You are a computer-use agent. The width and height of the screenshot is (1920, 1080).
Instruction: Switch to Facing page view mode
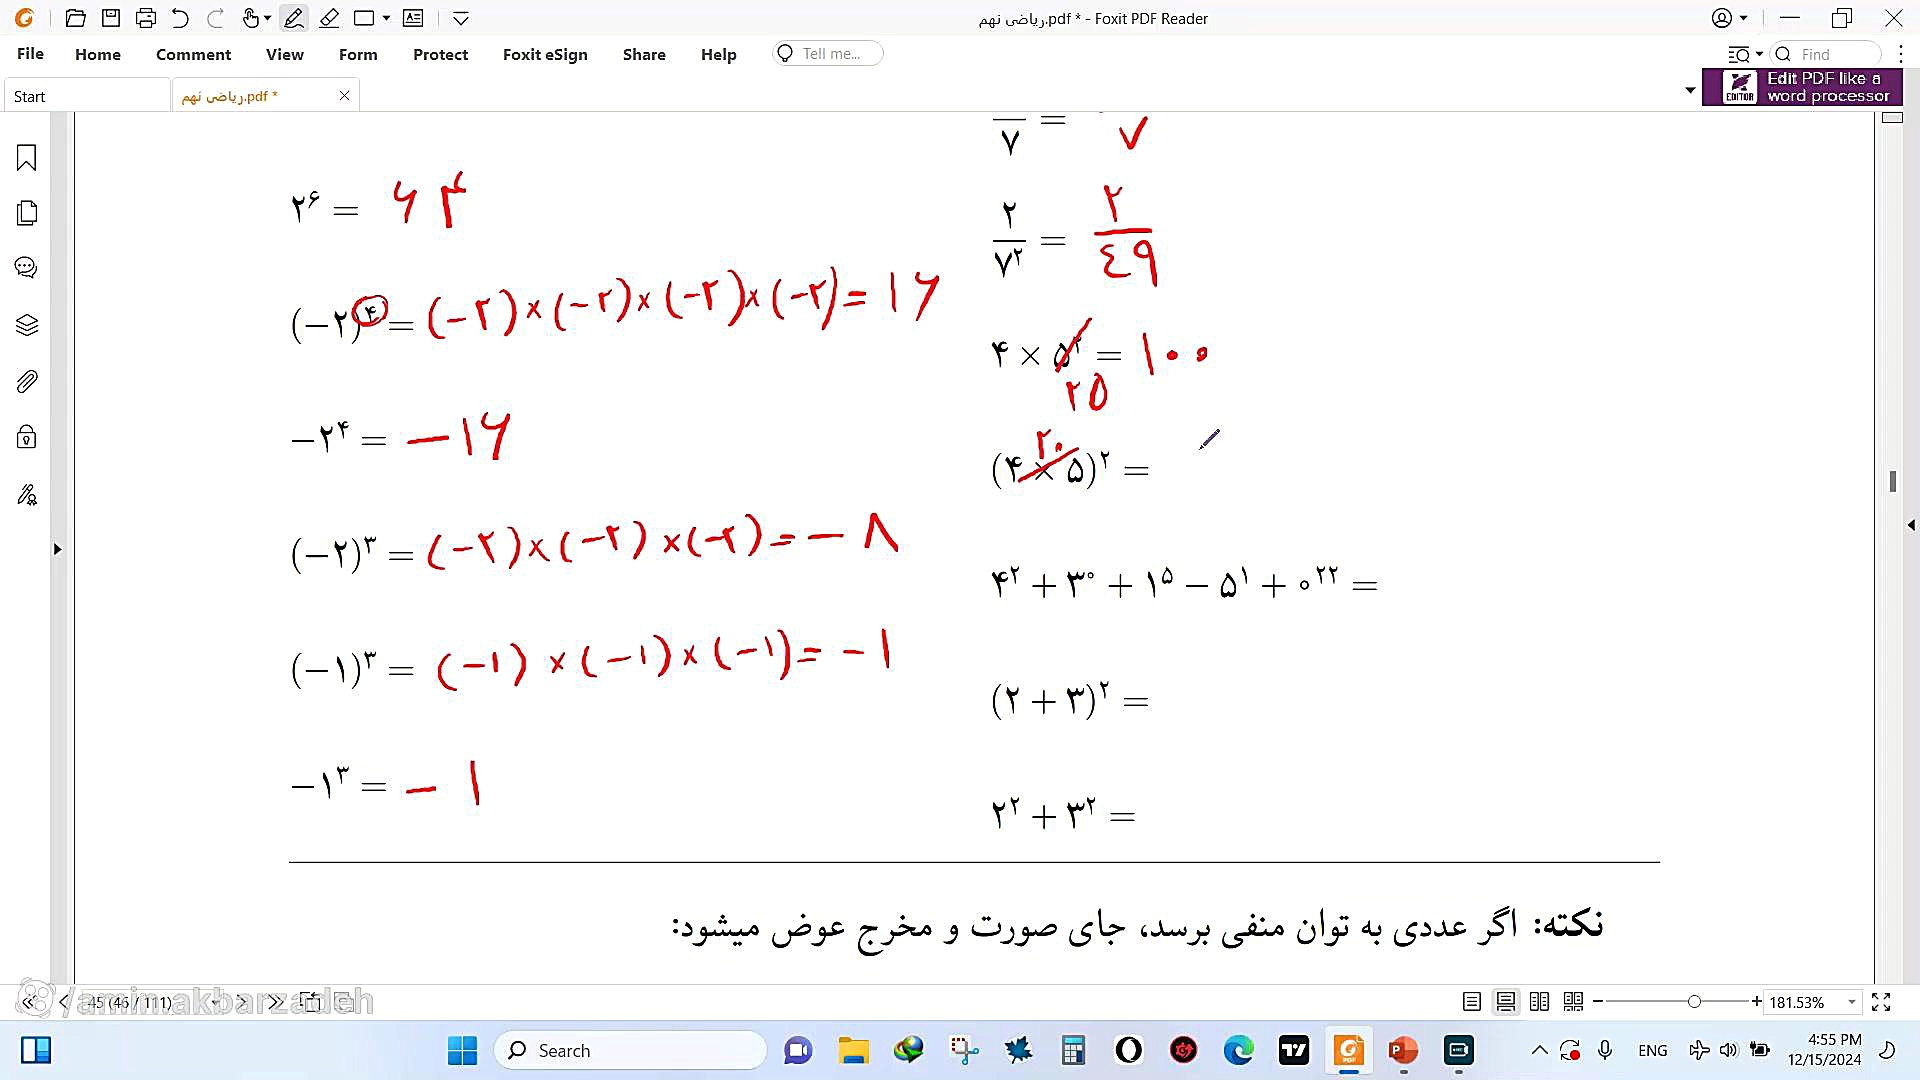[1539, 1001]
